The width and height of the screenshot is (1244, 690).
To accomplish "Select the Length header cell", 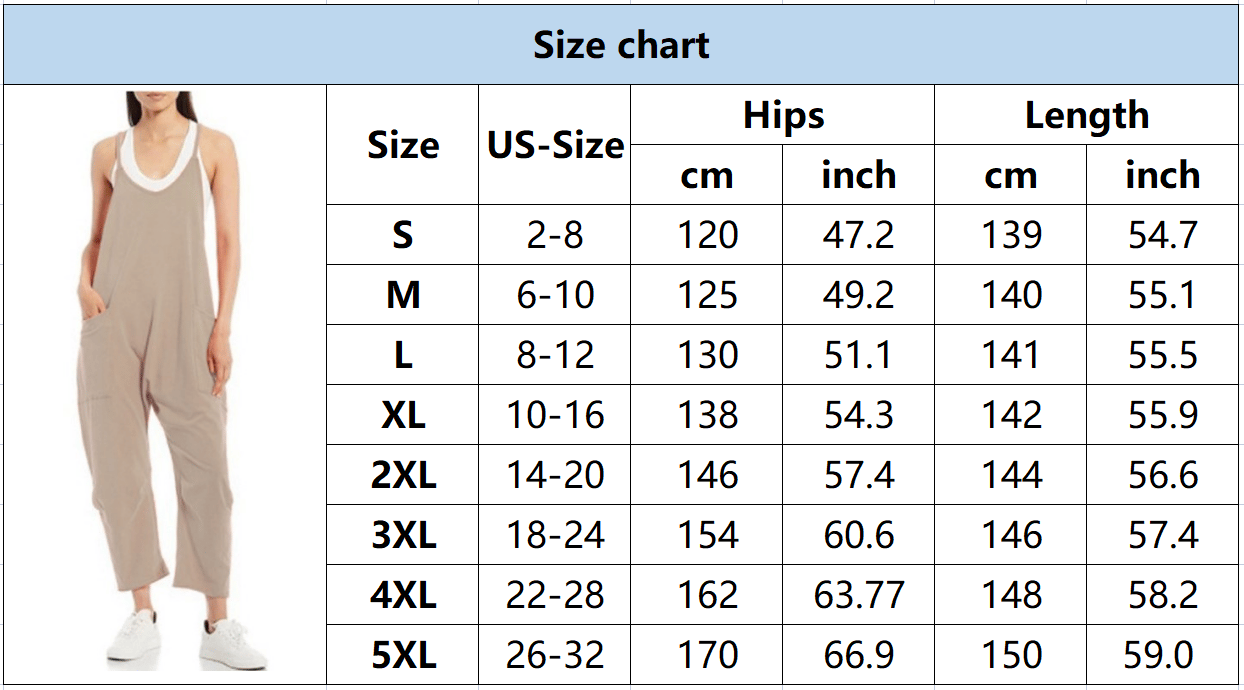I will [x=1086, y=116].
